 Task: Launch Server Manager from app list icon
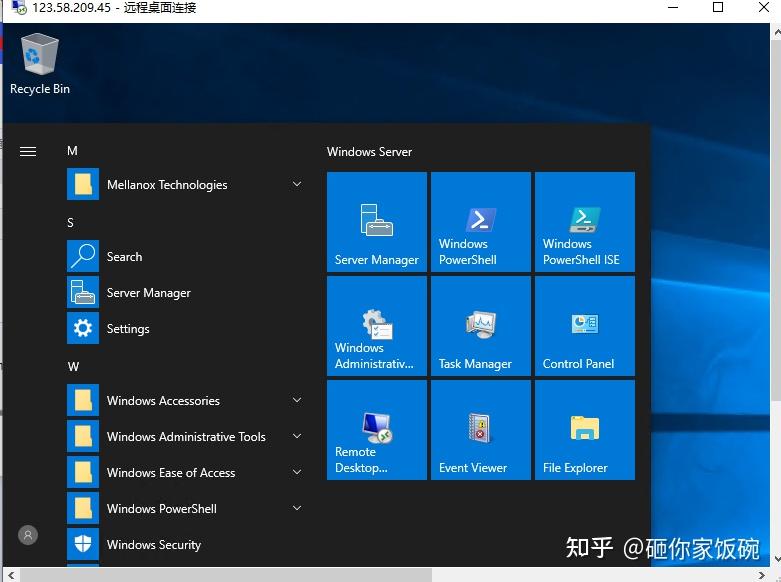pyautogui.click(x=83, y=292)
